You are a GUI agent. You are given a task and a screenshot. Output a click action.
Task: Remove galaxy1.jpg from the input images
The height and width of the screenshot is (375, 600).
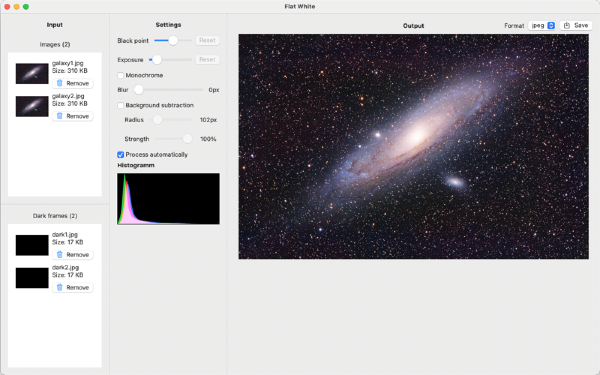73,83
